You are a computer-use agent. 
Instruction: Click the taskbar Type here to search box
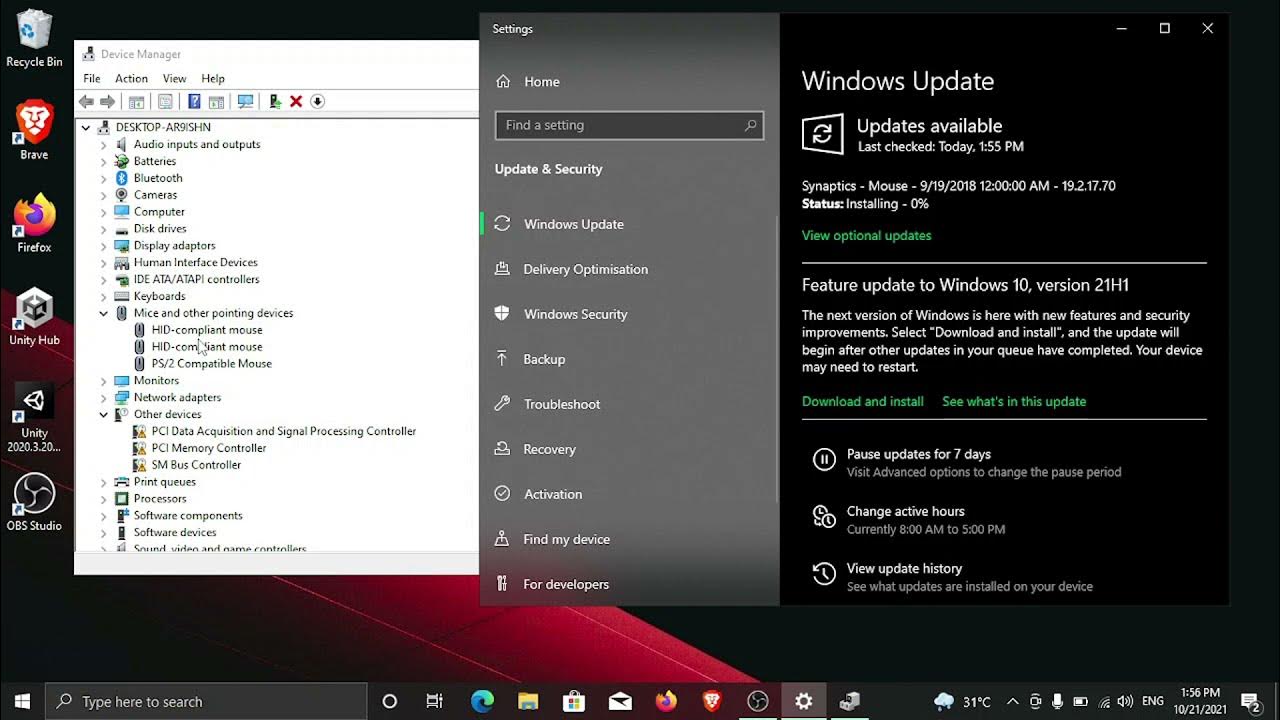(207, 701)
